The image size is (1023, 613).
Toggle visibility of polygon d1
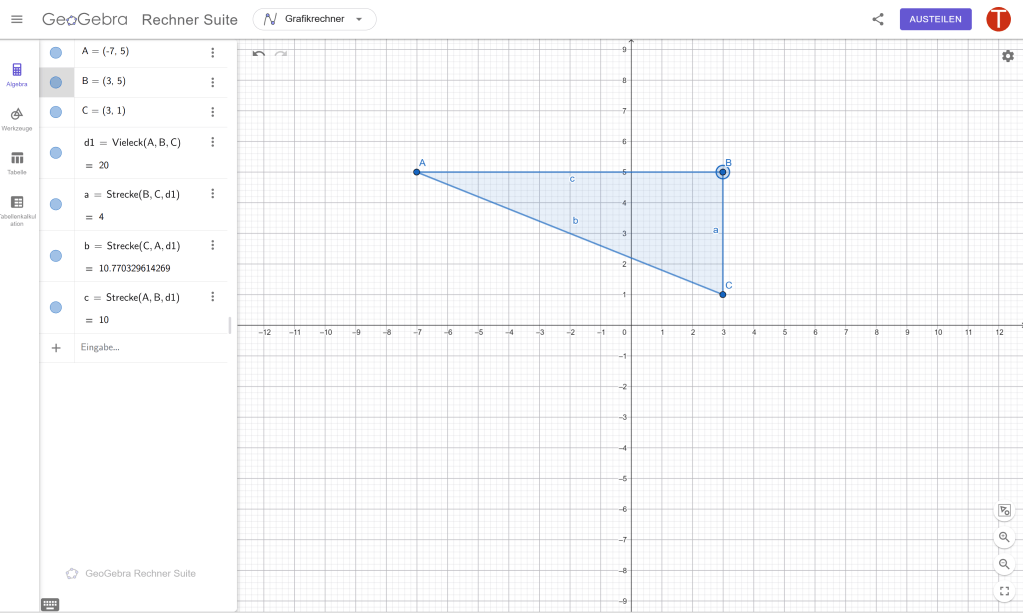(x=56, y=153)
